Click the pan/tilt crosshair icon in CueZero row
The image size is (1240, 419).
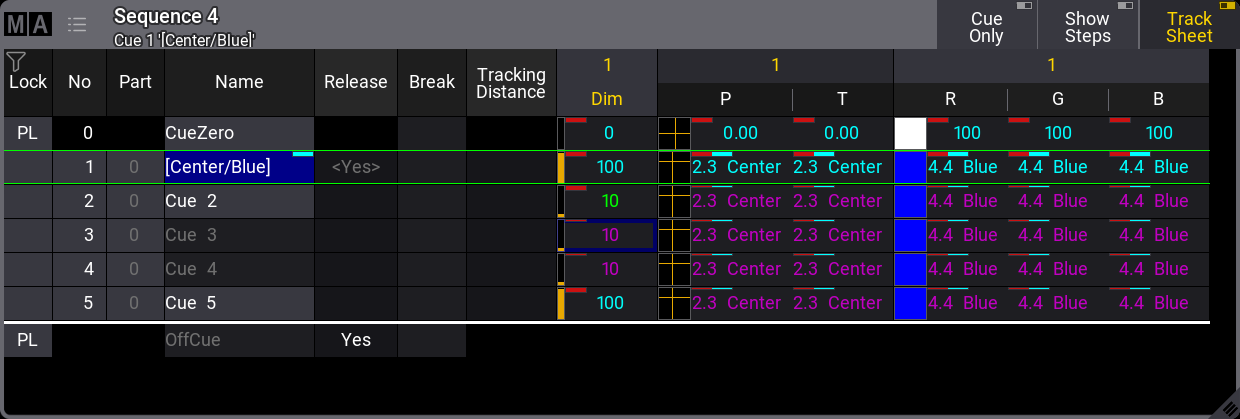(x=674, y=133)
